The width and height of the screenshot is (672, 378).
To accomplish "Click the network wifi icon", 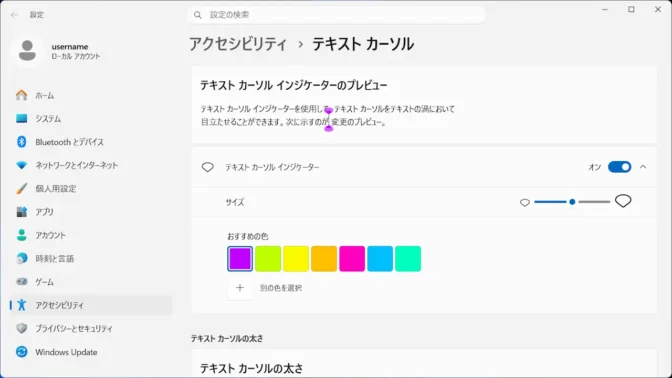I will tap(21, 165).
